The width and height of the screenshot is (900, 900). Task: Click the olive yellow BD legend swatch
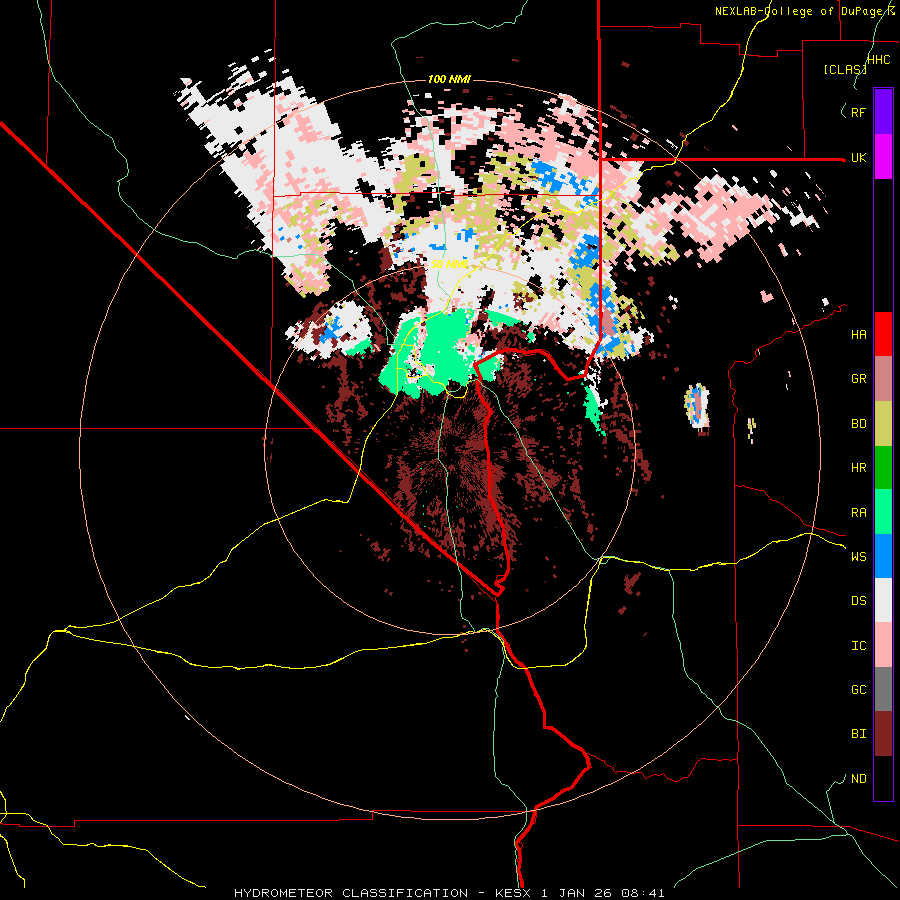[883, 424]
